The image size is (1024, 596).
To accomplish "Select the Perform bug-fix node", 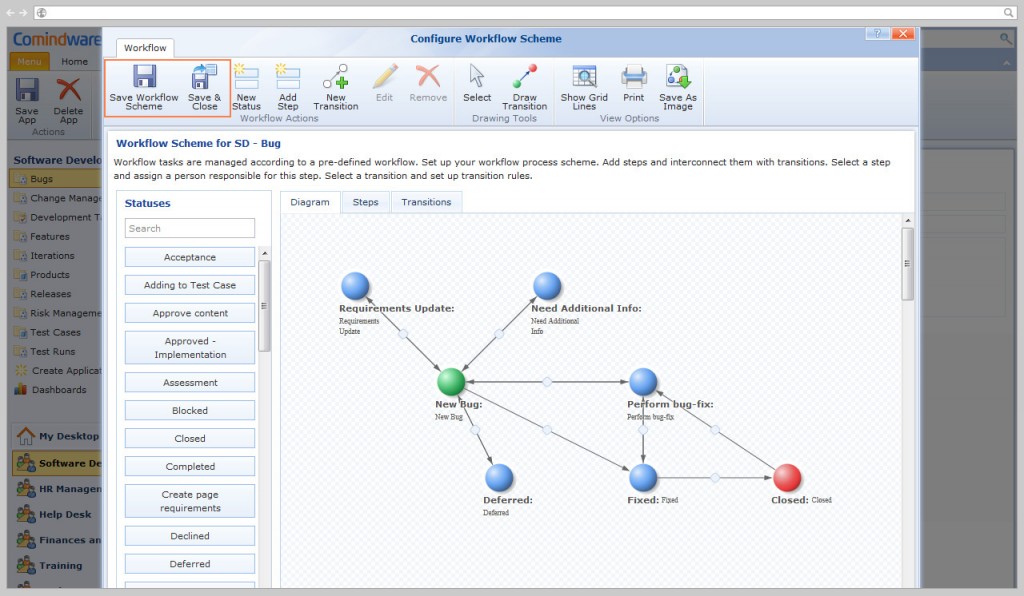I will point(643,382).
